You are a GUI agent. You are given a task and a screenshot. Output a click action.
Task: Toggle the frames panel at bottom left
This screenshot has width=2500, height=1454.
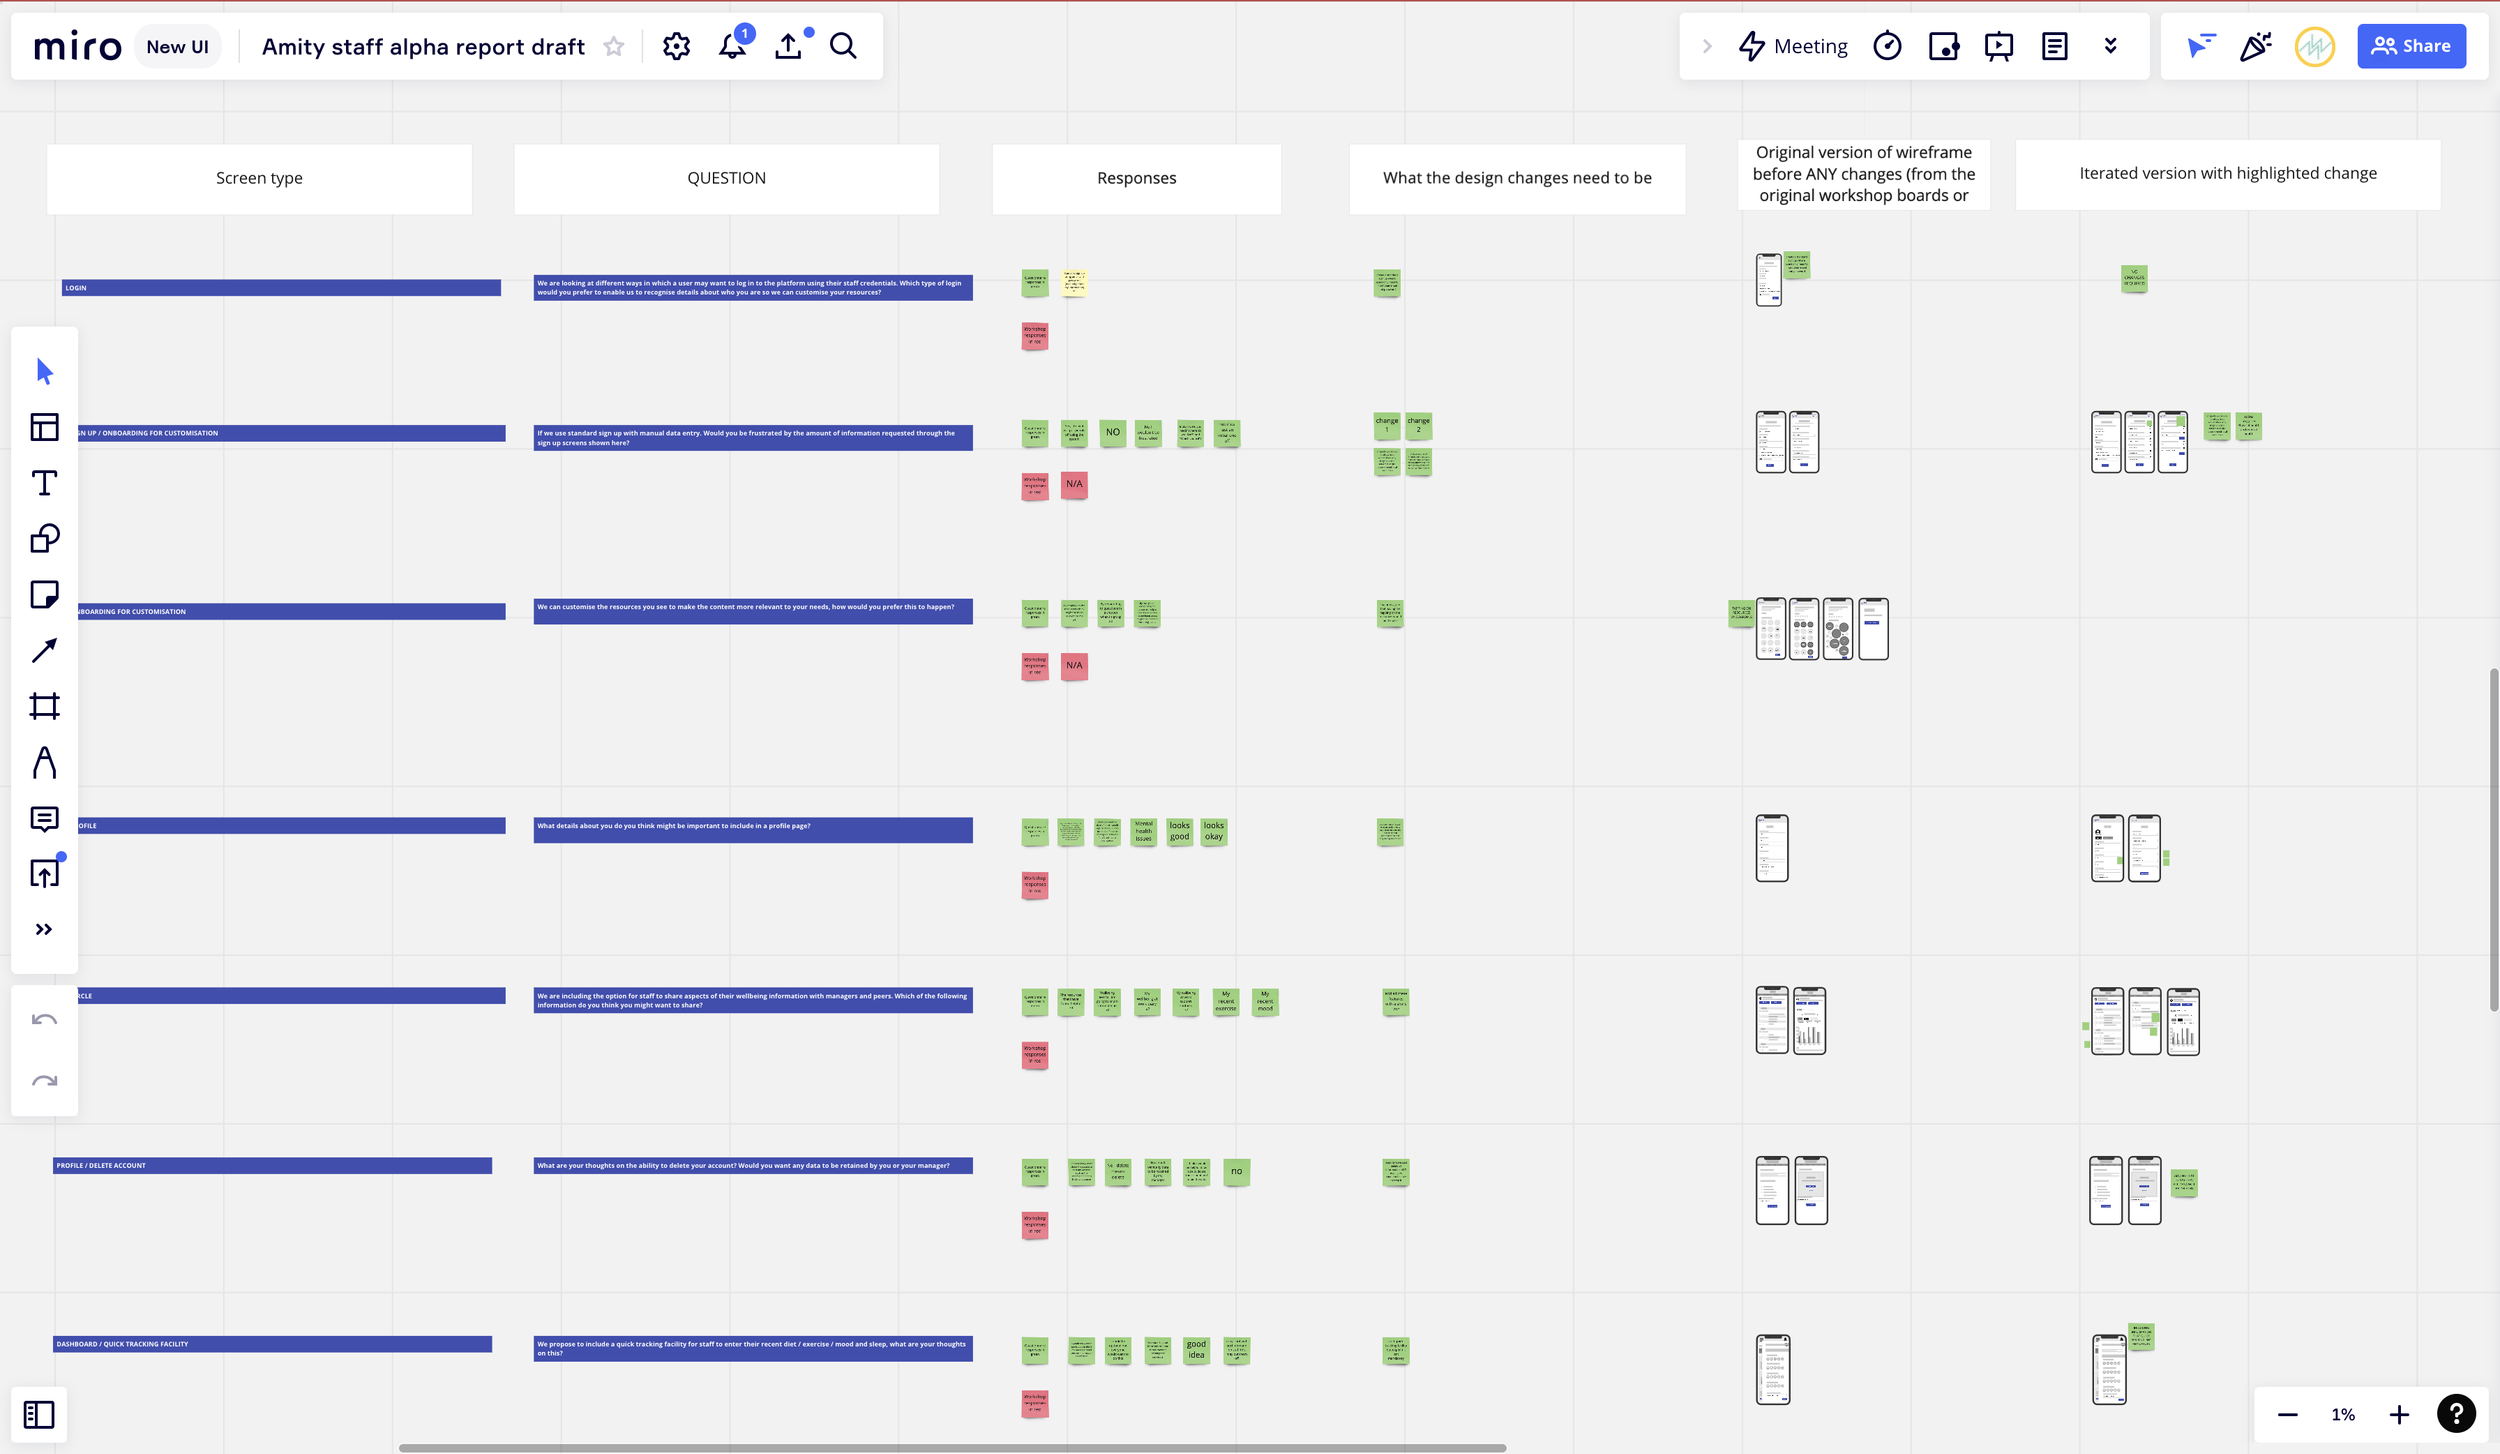click(x=39, y=1414)
